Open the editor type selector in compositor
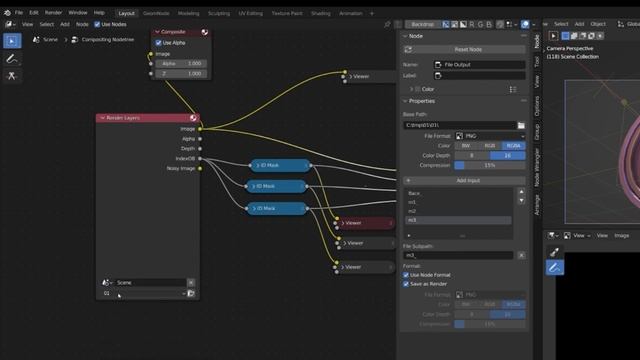The width and height of the screenshot is (640, 360). click(x=10, y=24)
